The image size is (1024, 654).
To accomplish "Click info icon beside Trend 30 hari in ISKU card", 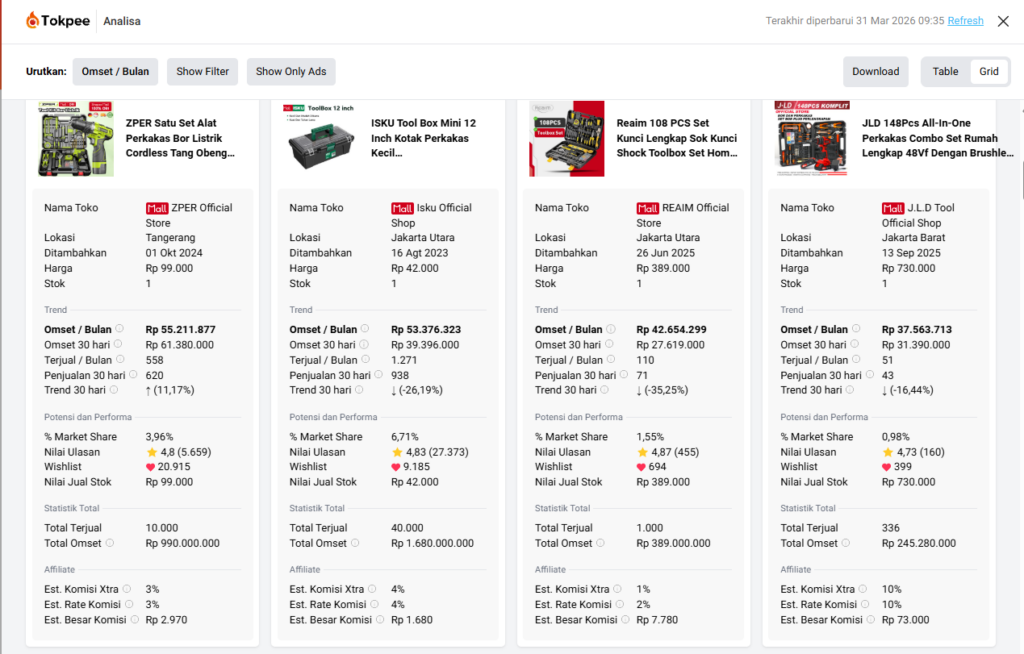I will [x=359, y=389].
